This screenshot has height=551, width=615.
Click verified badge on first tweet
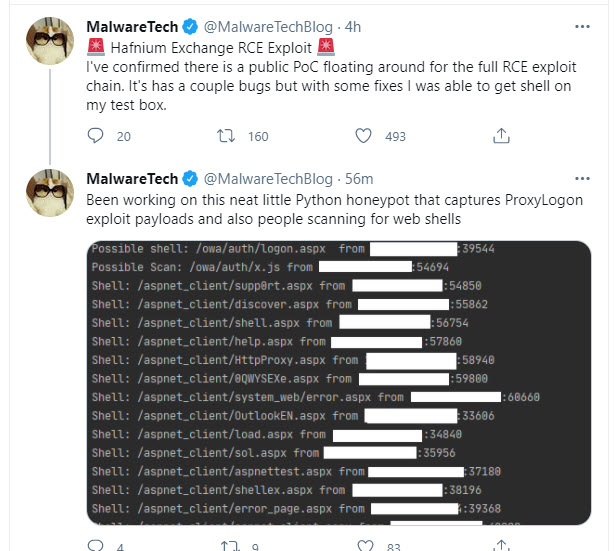point(191,27)
